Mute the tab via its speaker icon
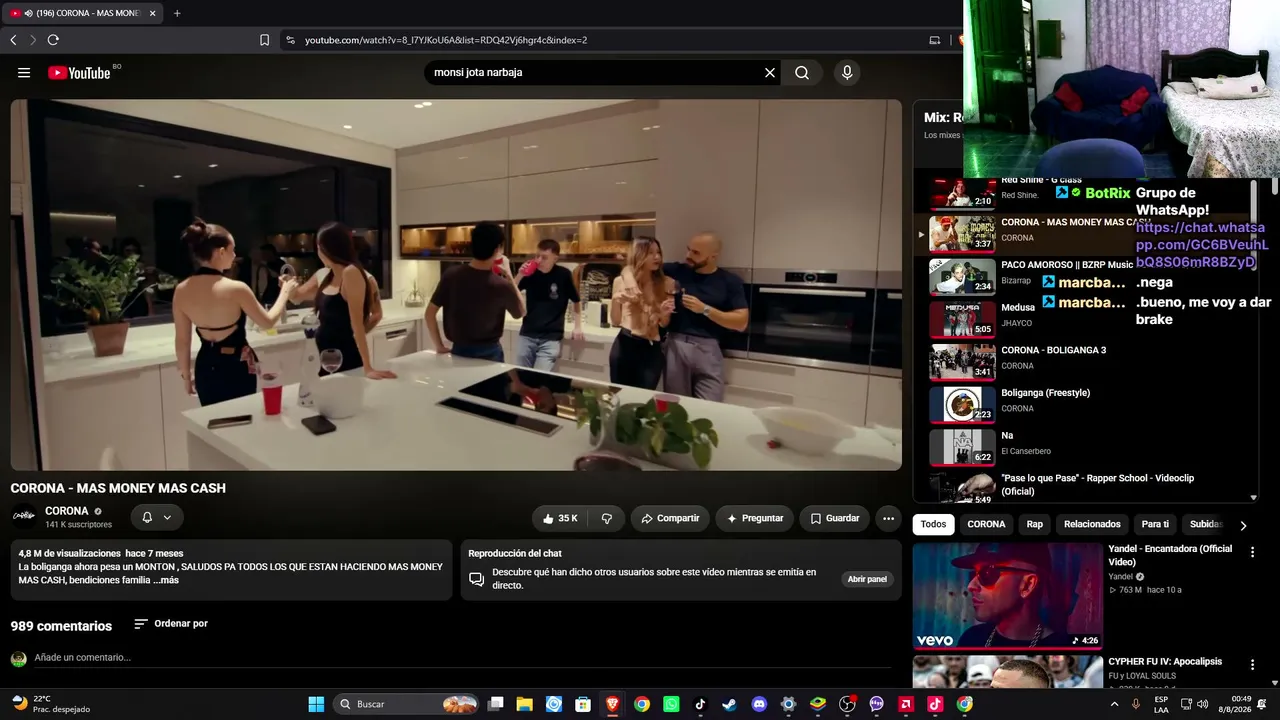 [x=28, y=14]
